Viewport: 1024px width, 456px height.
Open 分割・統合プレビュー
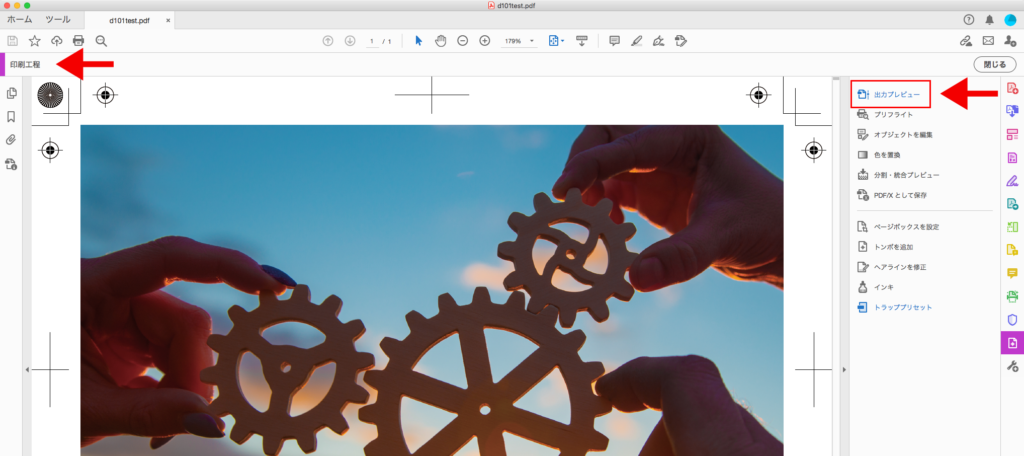(898, 175)
